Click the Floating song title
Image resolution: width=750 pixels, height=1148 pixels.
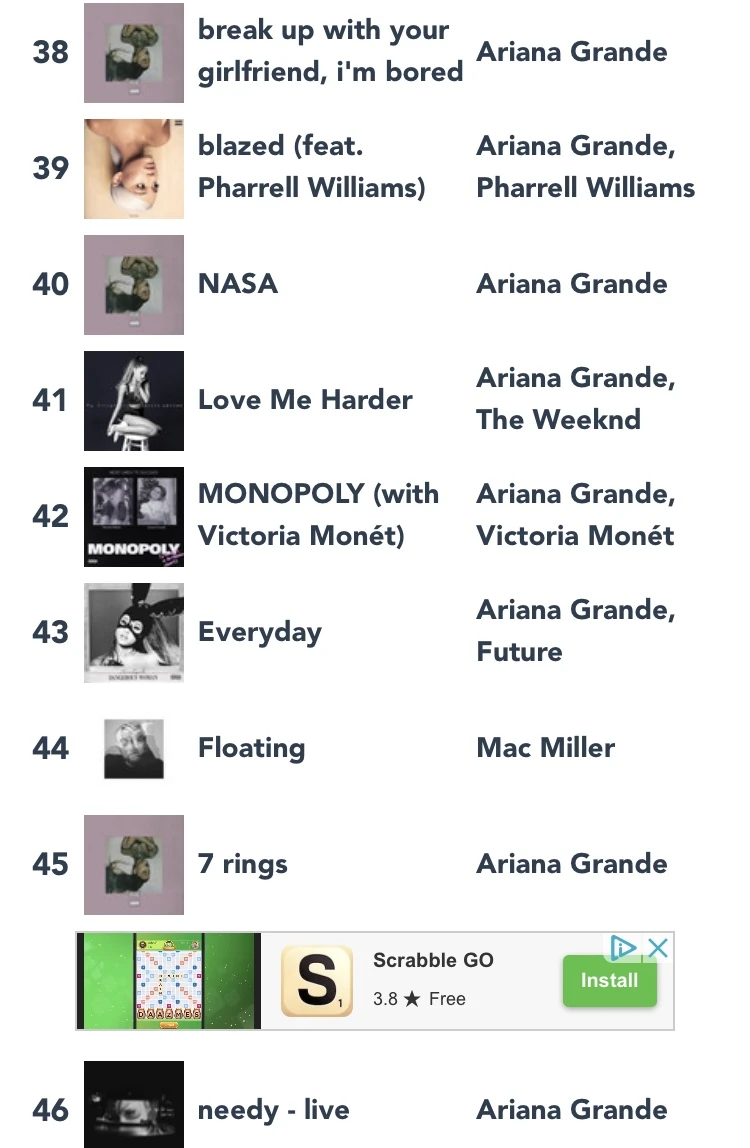251,748
